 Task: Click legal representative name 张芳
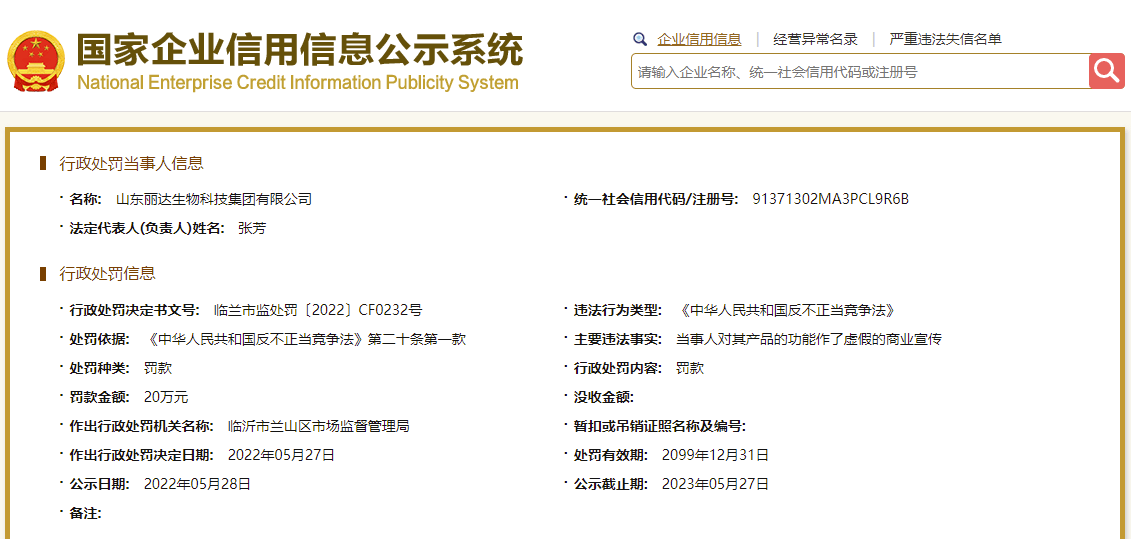(252, 228)
